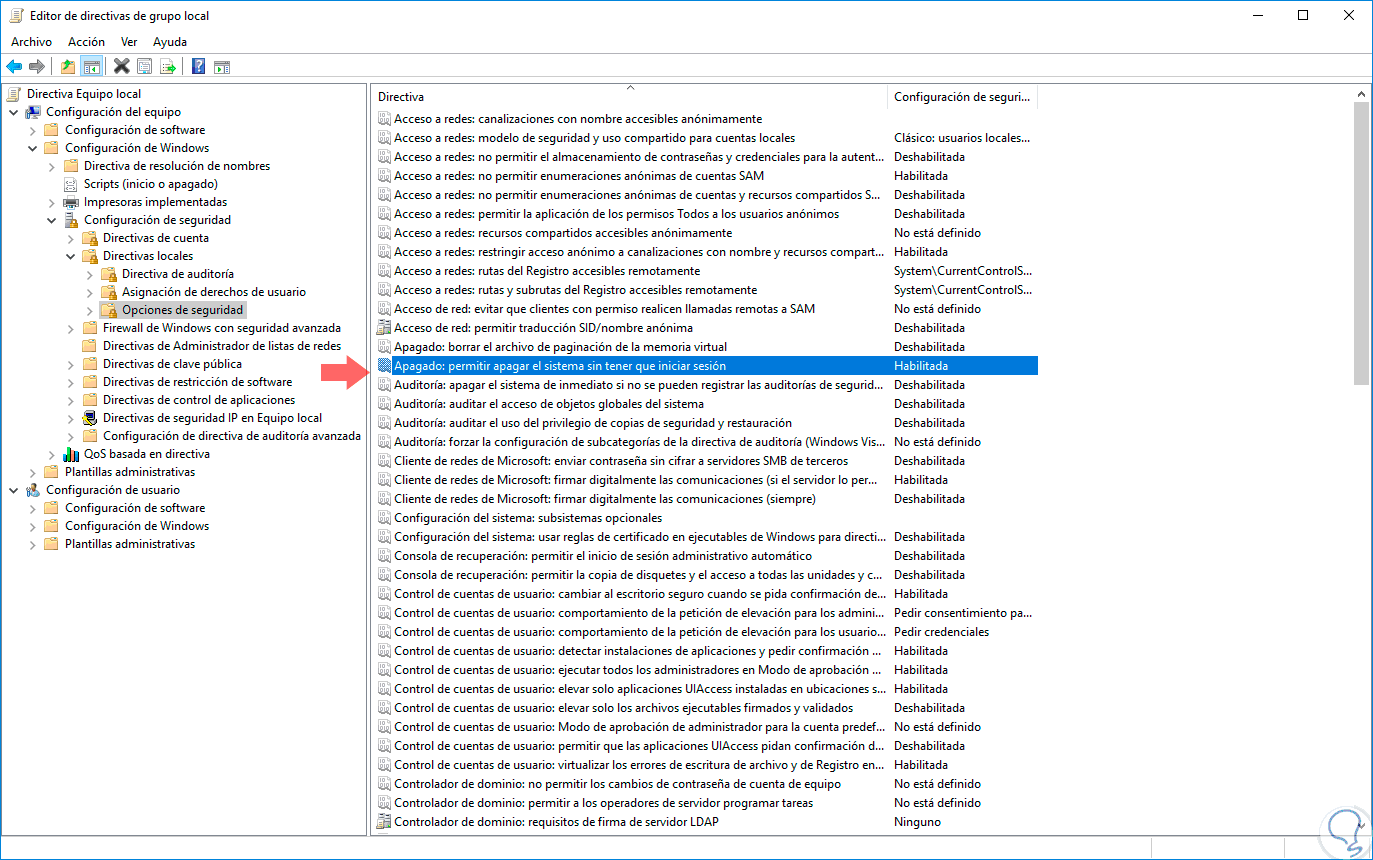The width and height of the screenshot is (1373, 860).
Task: Open the properties toolbar icon
Action: click(145, 67)
